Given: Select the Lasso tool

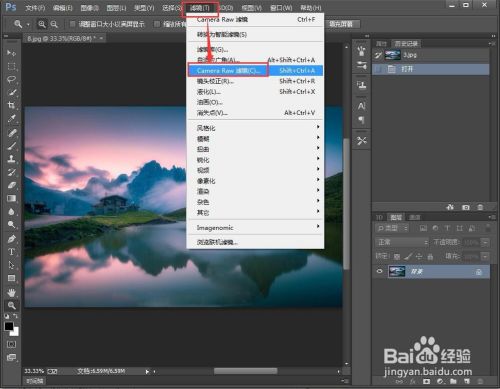Looking at the screenshot, I should 11,79.
